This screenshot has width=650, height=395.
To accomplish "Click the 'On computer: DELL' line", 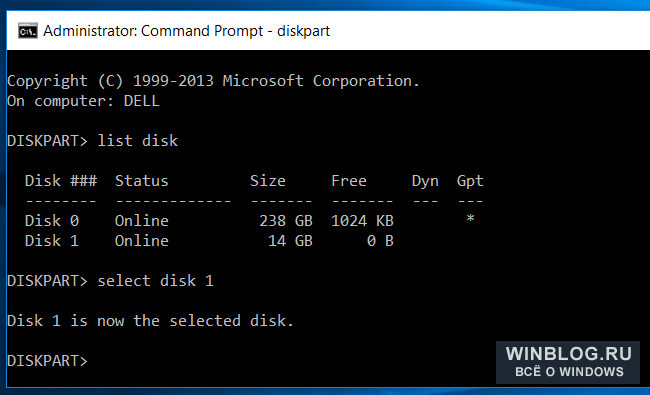I will [x=83, y=101].
